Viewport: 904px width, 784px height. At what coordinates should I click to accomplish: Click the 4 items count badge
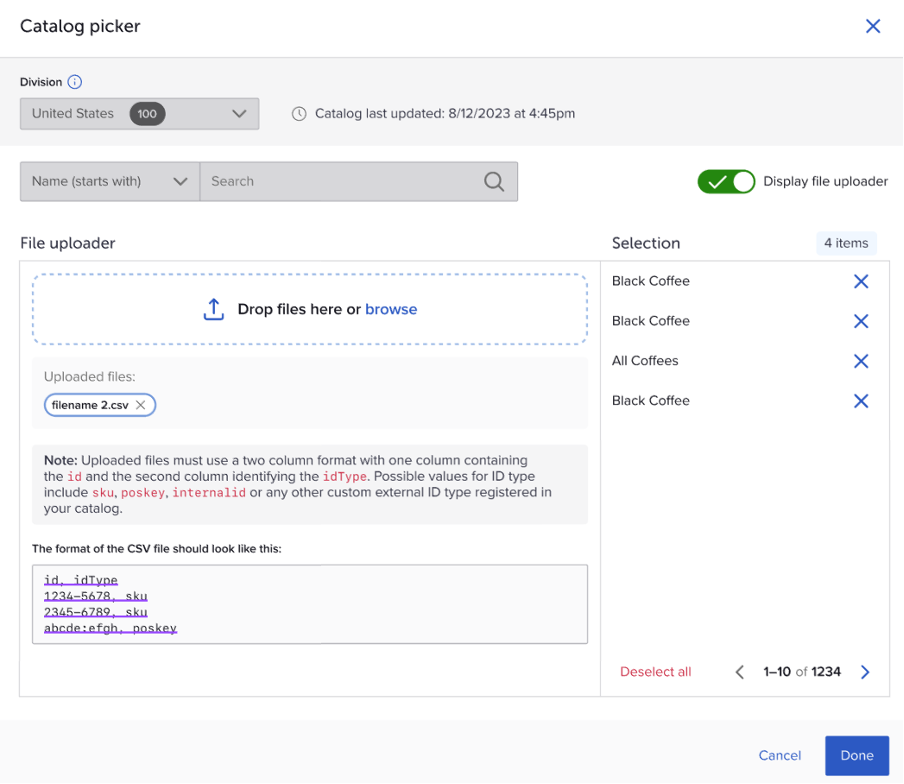(846, 243)
